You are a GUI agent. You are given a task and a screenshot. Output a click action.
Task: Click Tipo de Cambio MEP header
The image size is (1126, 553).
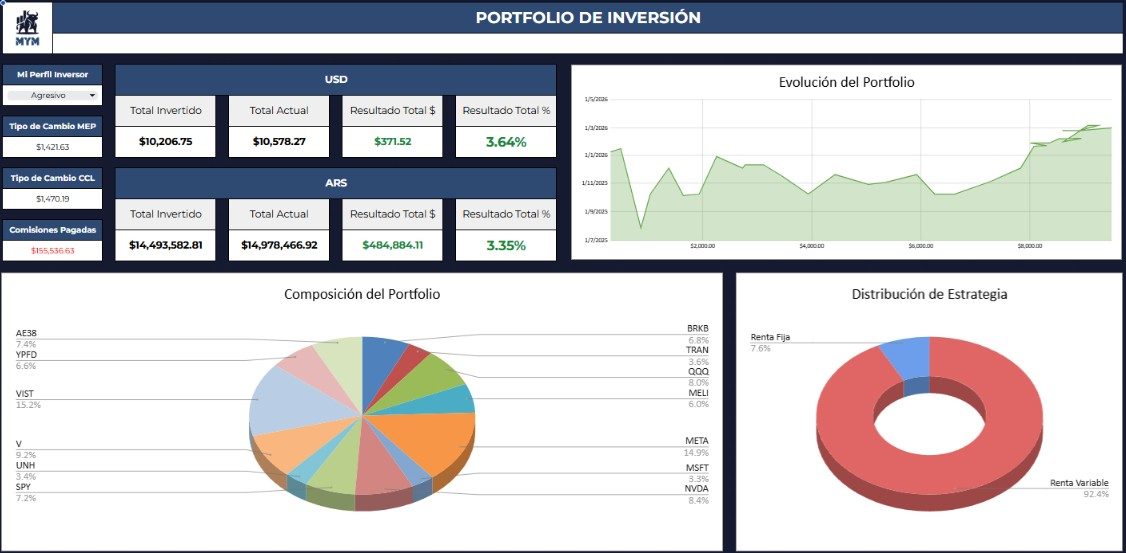52,126
